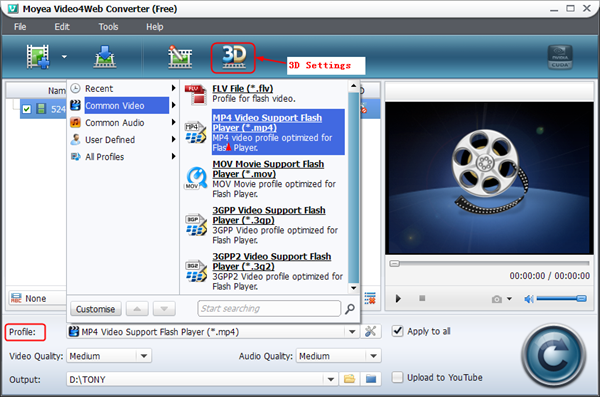Viewport: 600px width, 397px height.
Task: Open the Help menu
Action: pos(155,27)
